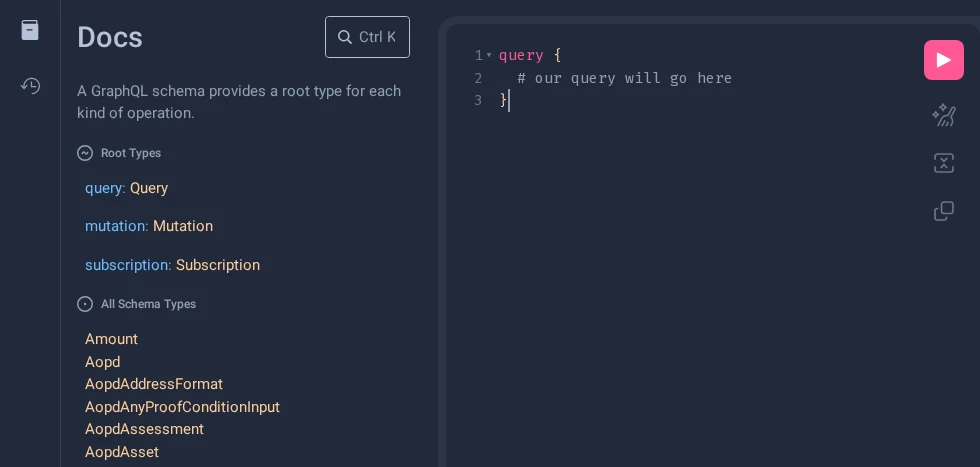Viewport: 980px width, 467px height.
Task: Click the schema description paragraph text
Action: [239, 102]
